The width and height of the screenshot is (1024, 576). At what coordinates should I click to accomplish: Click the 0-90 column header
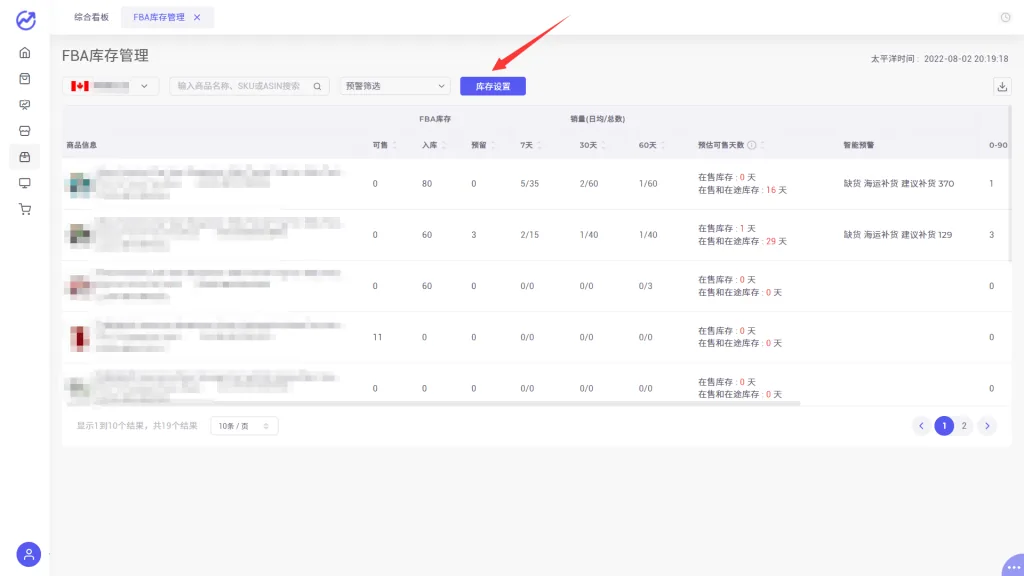pyautogui.click(x=998, y=145)
